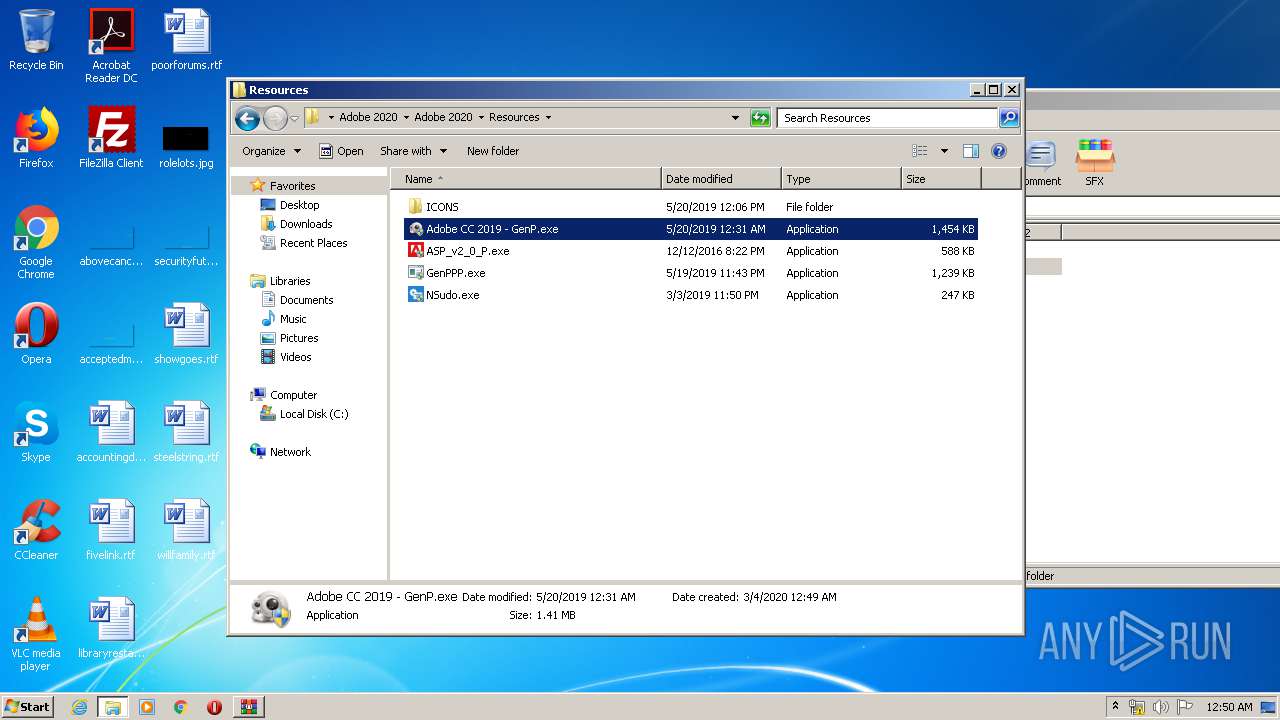The width and height of the screenshot is (1280, 720).
Task: Select Libraries in navigation pane
Action: tap(290, 281)
